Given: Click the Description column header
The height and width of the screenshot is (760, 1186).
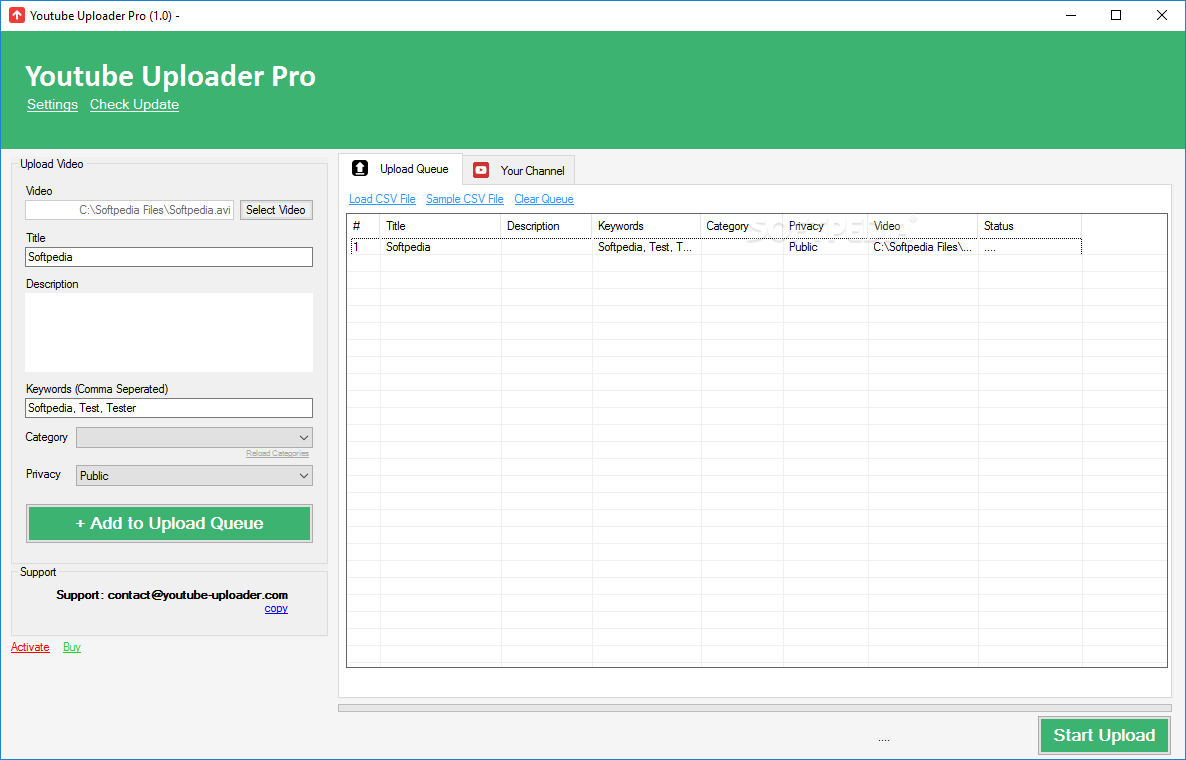Looking at the screenshot, I should pyautogui.click(x=546, y=226).
